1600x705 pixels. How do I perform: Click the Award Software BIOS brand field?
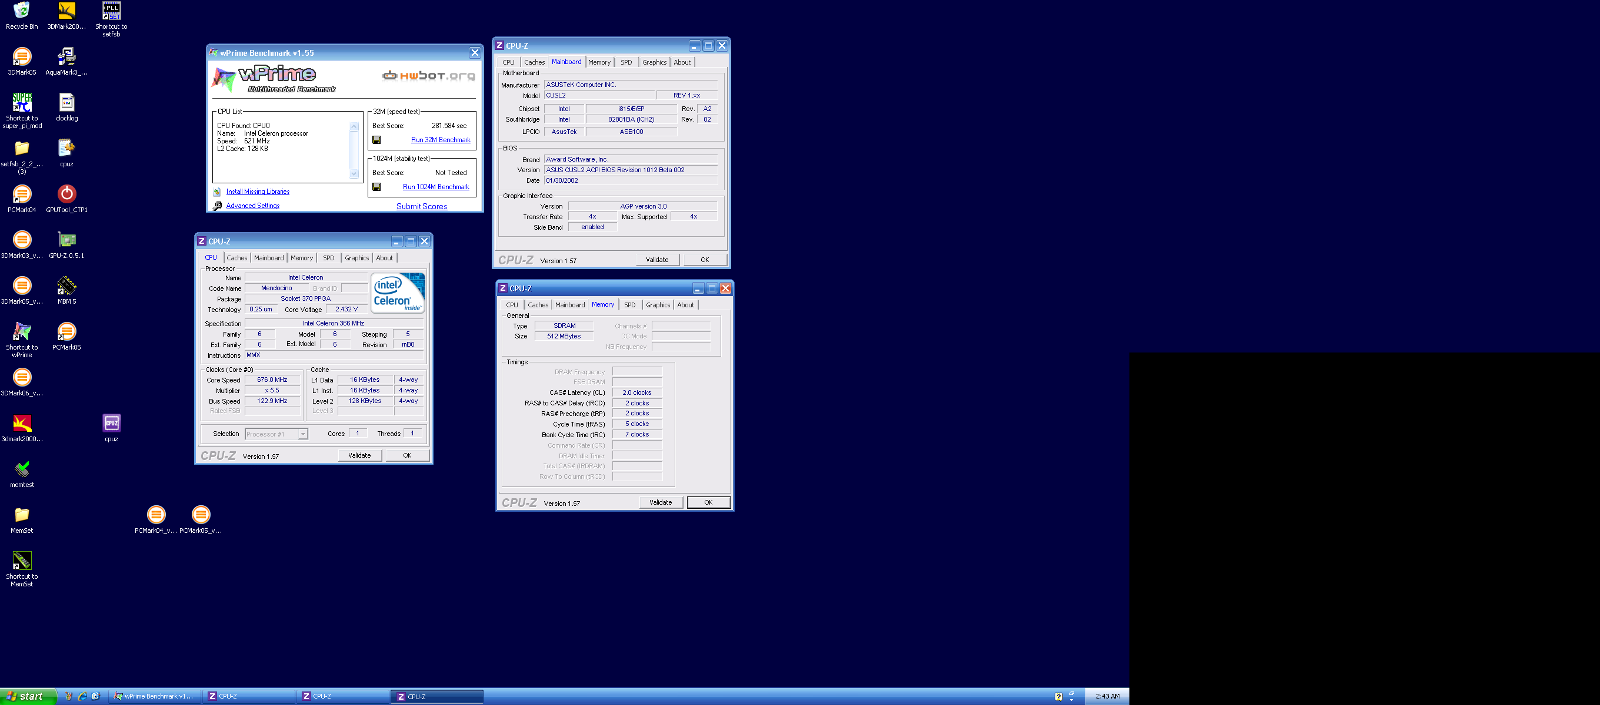tap(631, 159)
